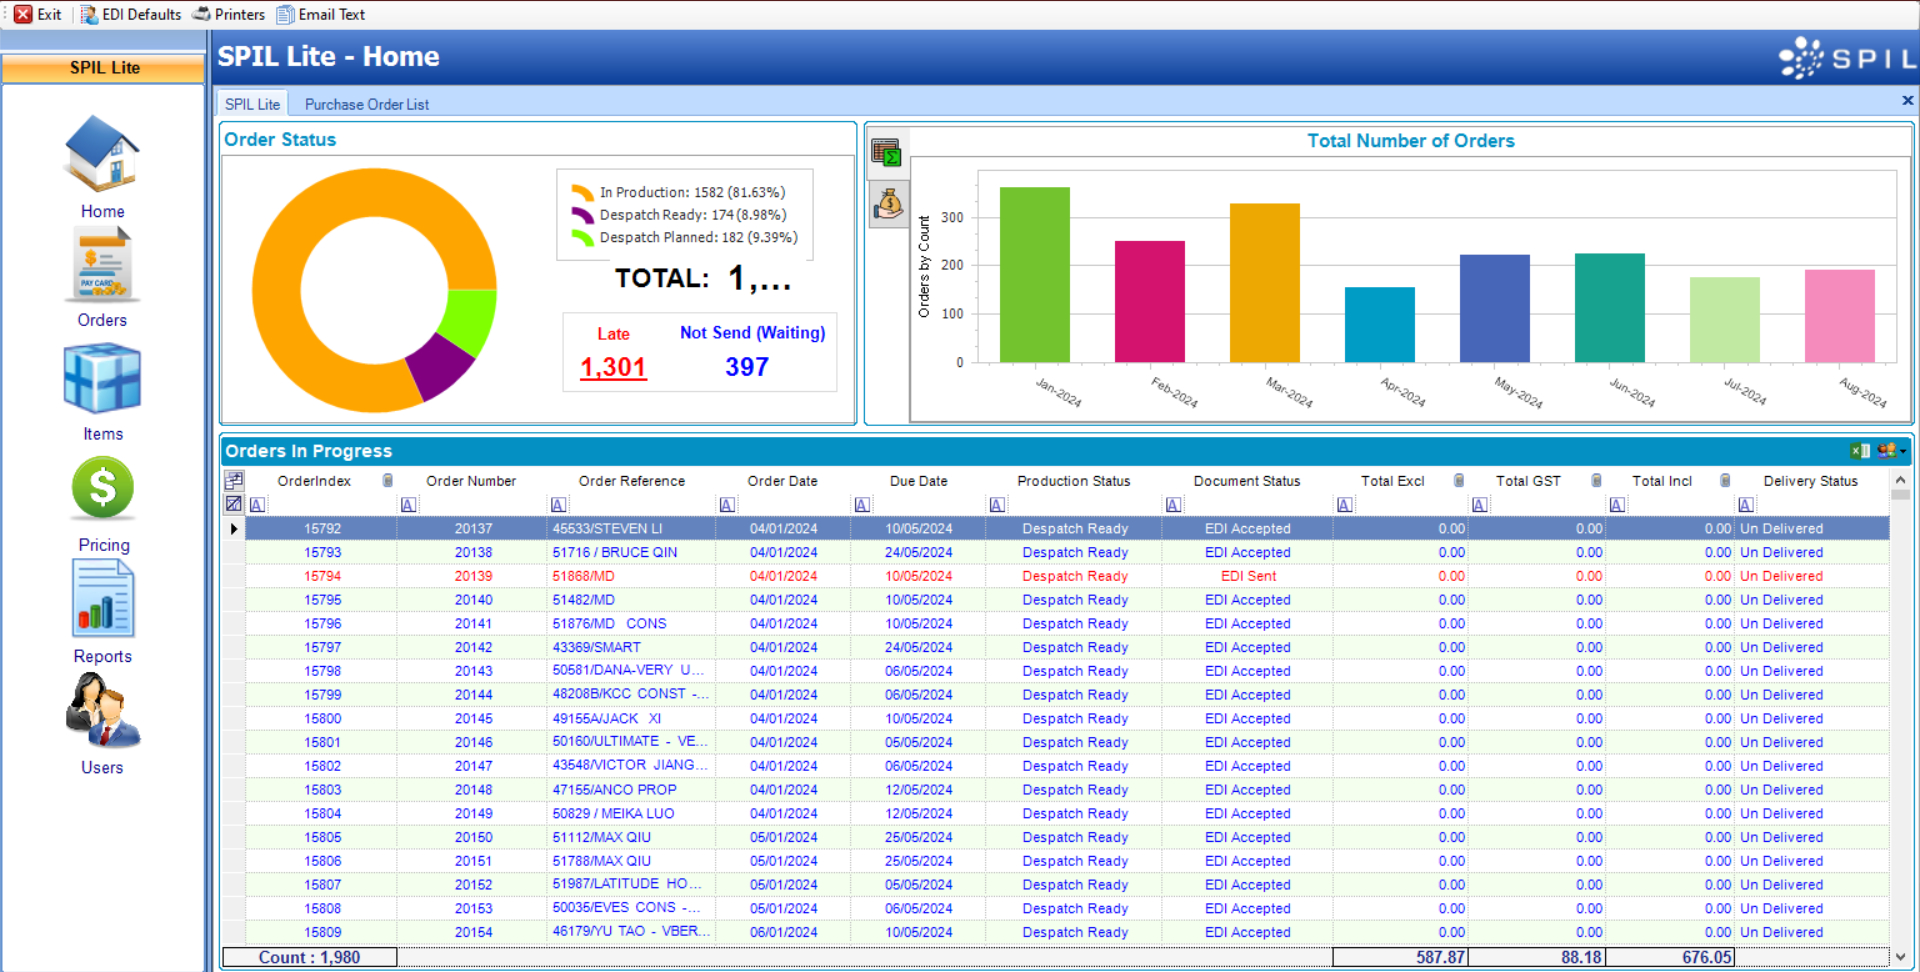
Task: Click Despatch Planned green legend swatch
Action: (x=582, y=238)
